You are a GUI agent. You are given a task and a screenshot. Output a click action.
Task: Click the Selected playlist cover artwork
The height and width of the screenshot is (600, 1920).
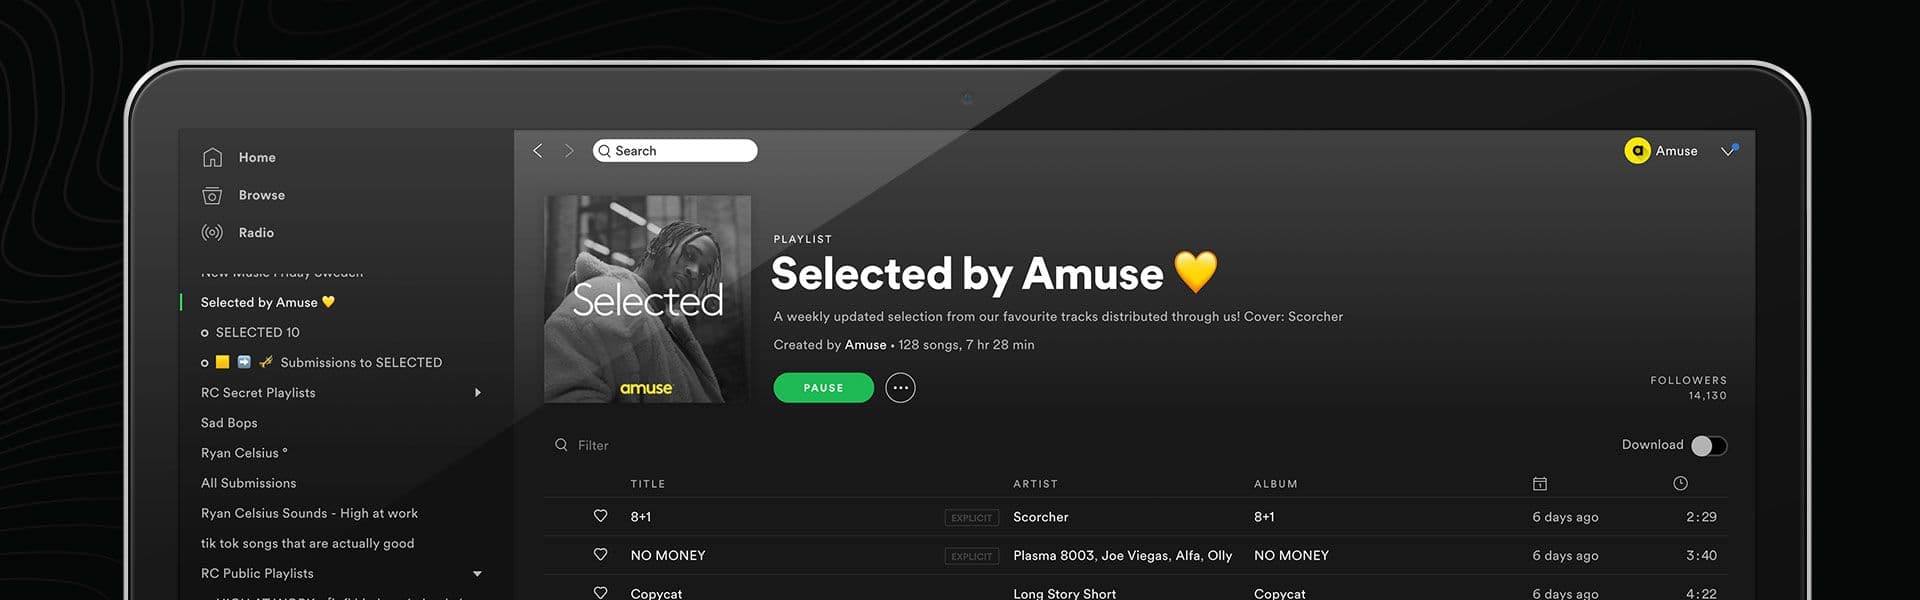tap(647, 299)
